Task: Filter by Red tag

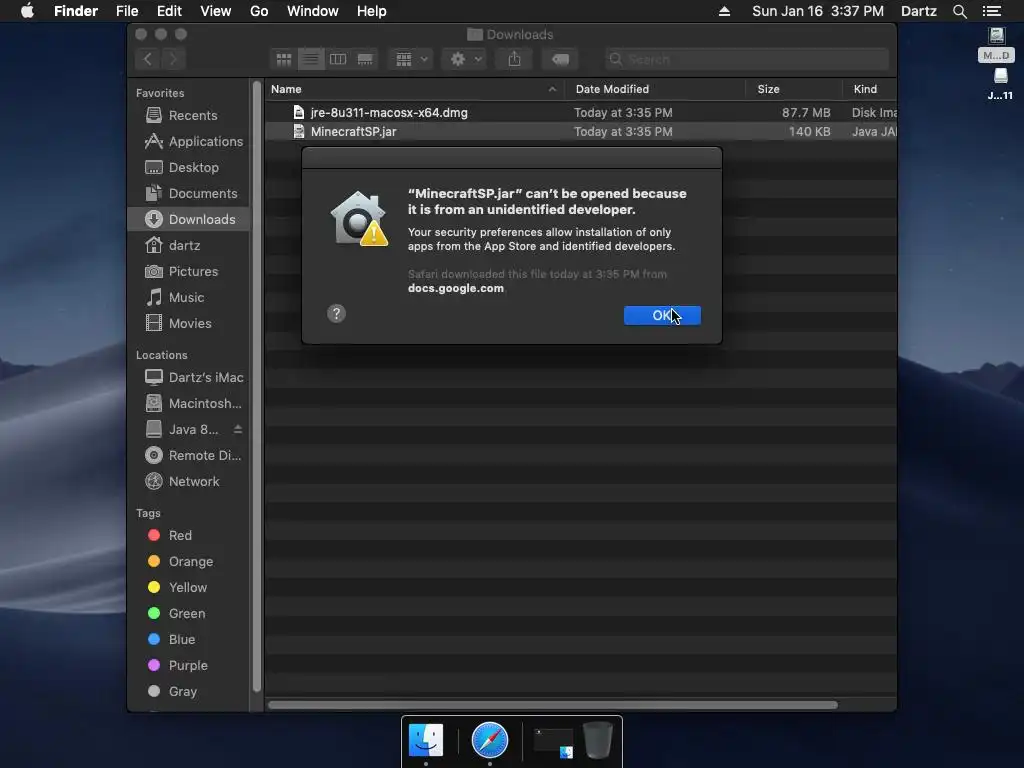Action: pos(189,536)
